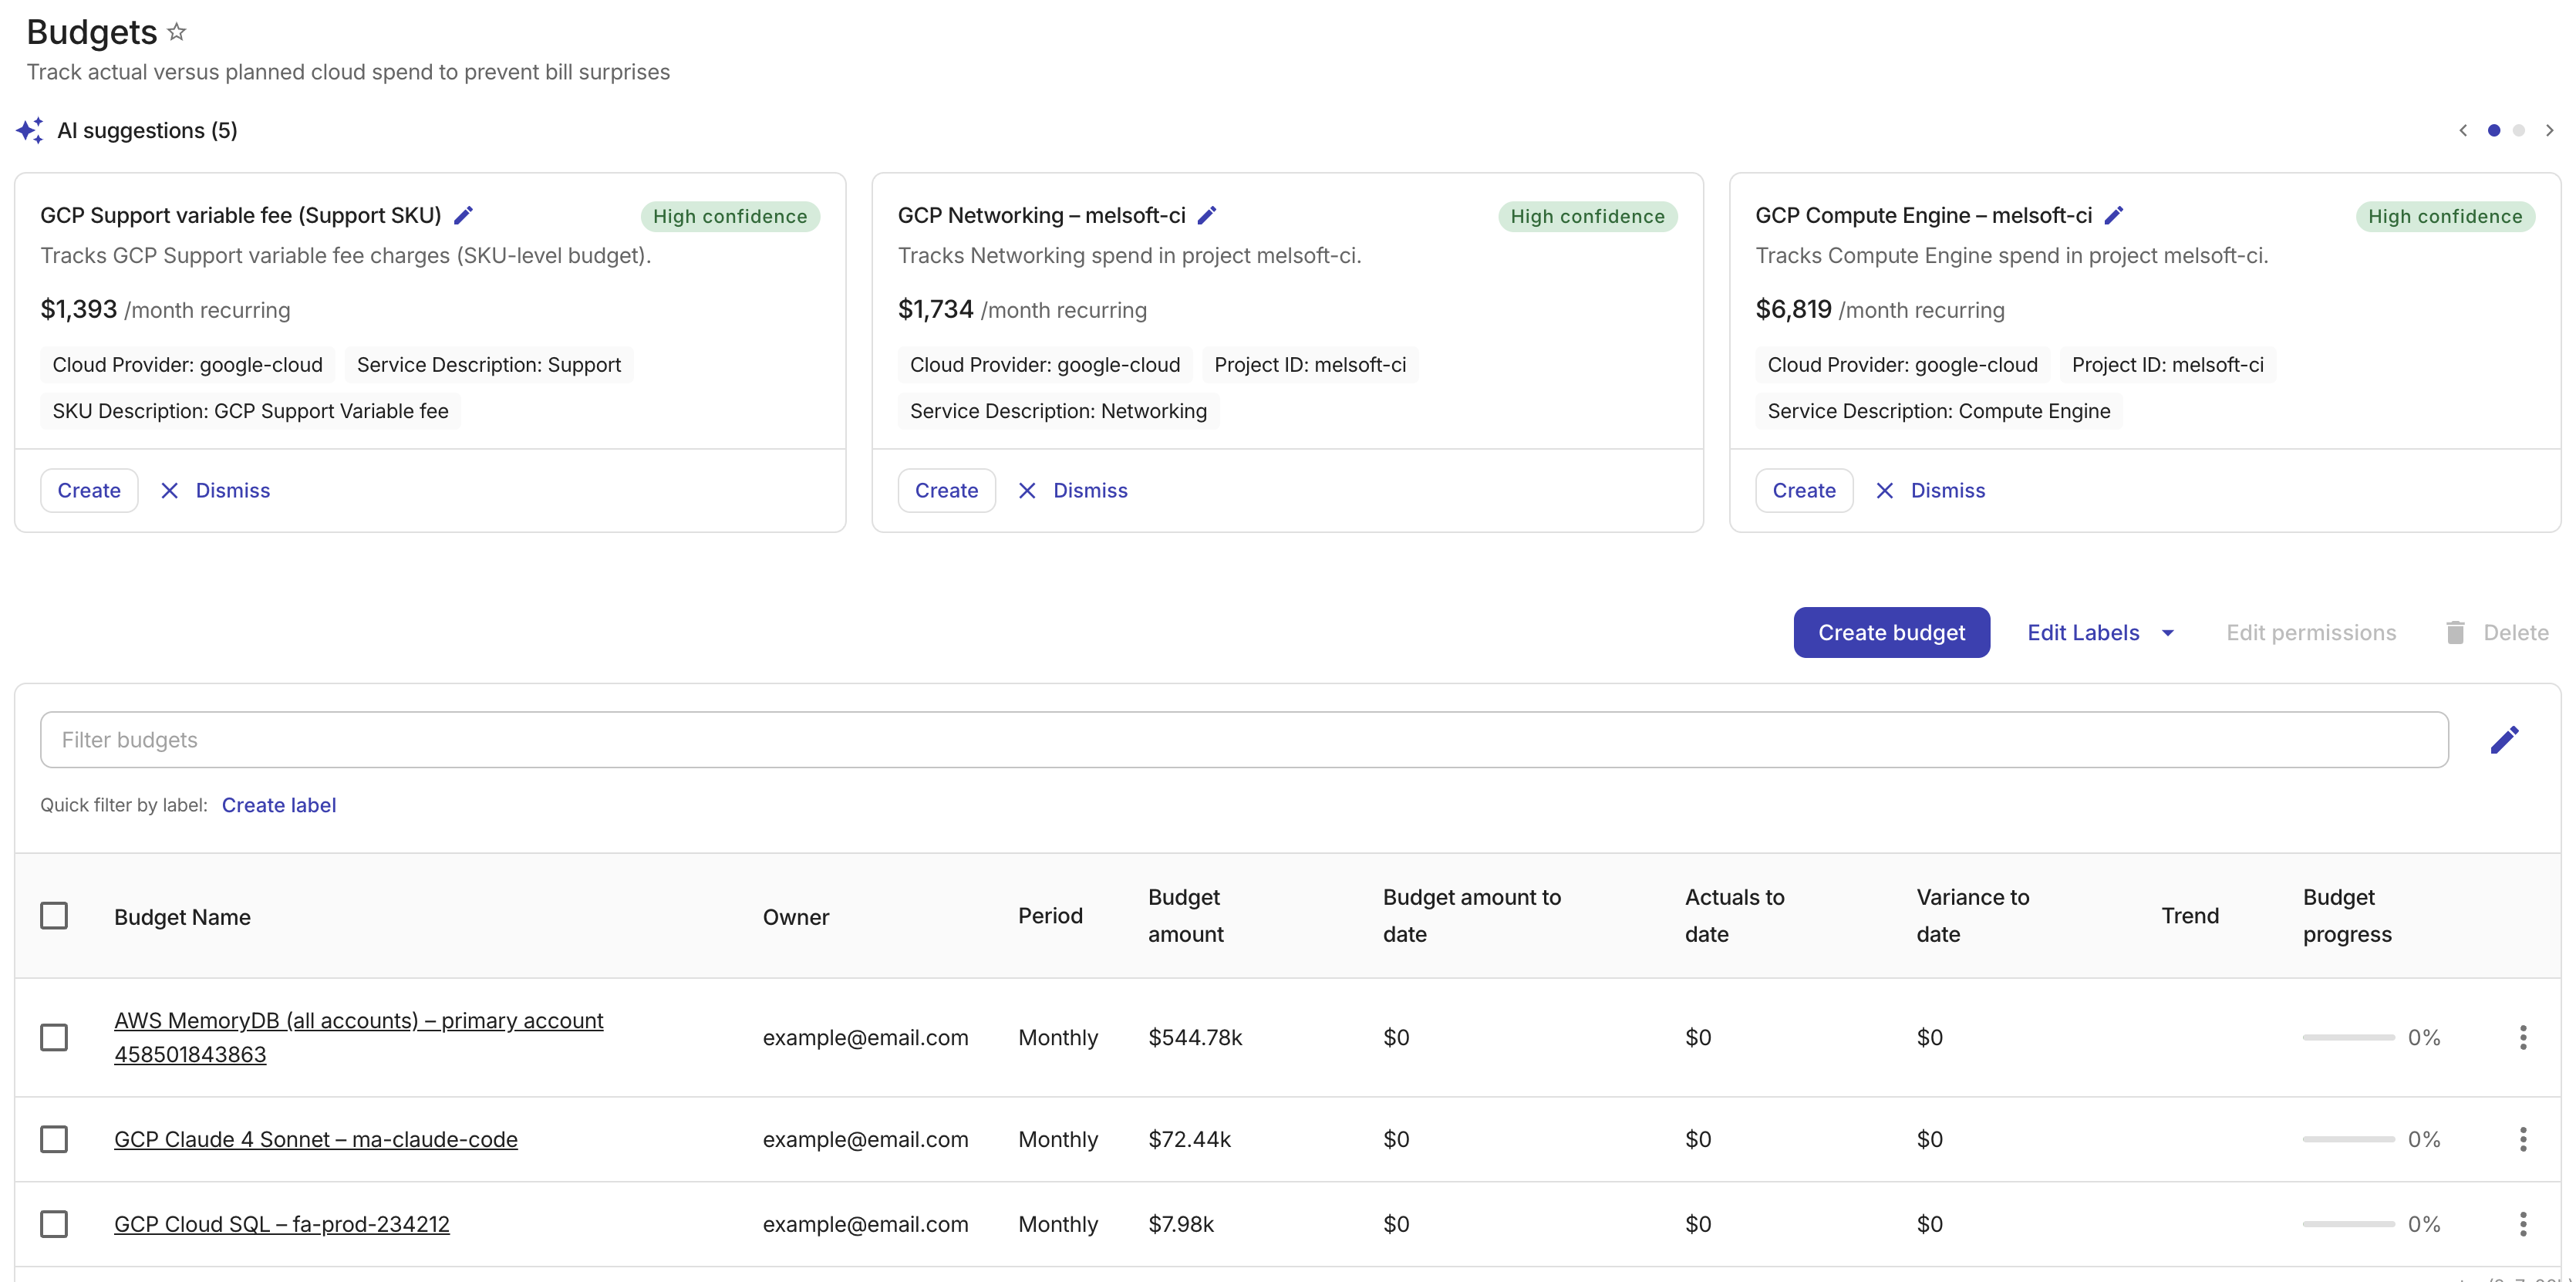Click the Owner column header

(796, 916)
